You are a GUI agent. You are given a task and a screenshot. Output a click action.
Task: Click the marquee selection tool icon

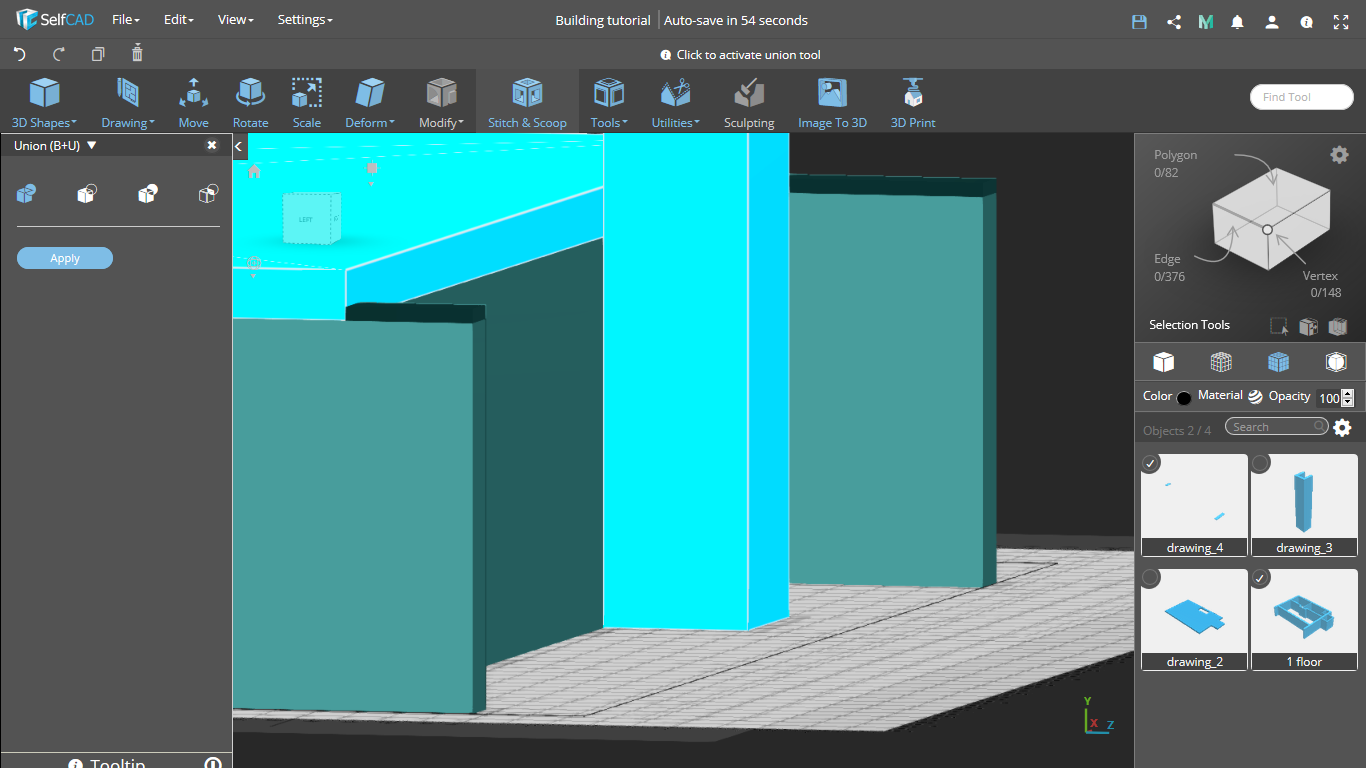(x=1279, y=326)
